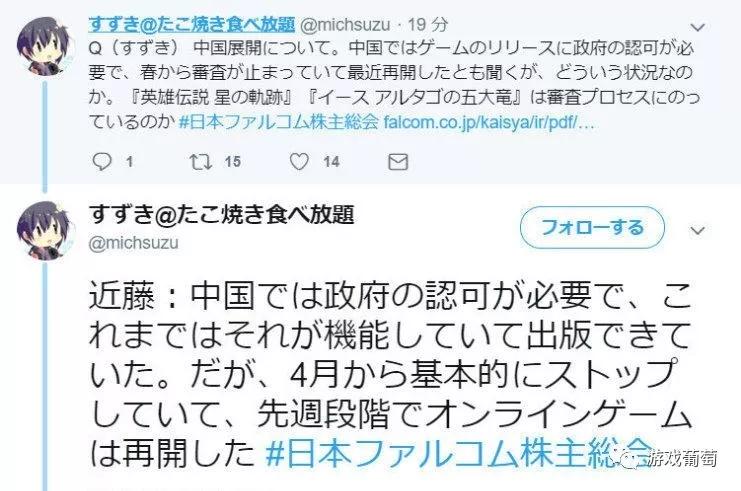Open the second tweet's avatar profile picture
The height and width of the screenshot is (491, 741).
(45, 231)
